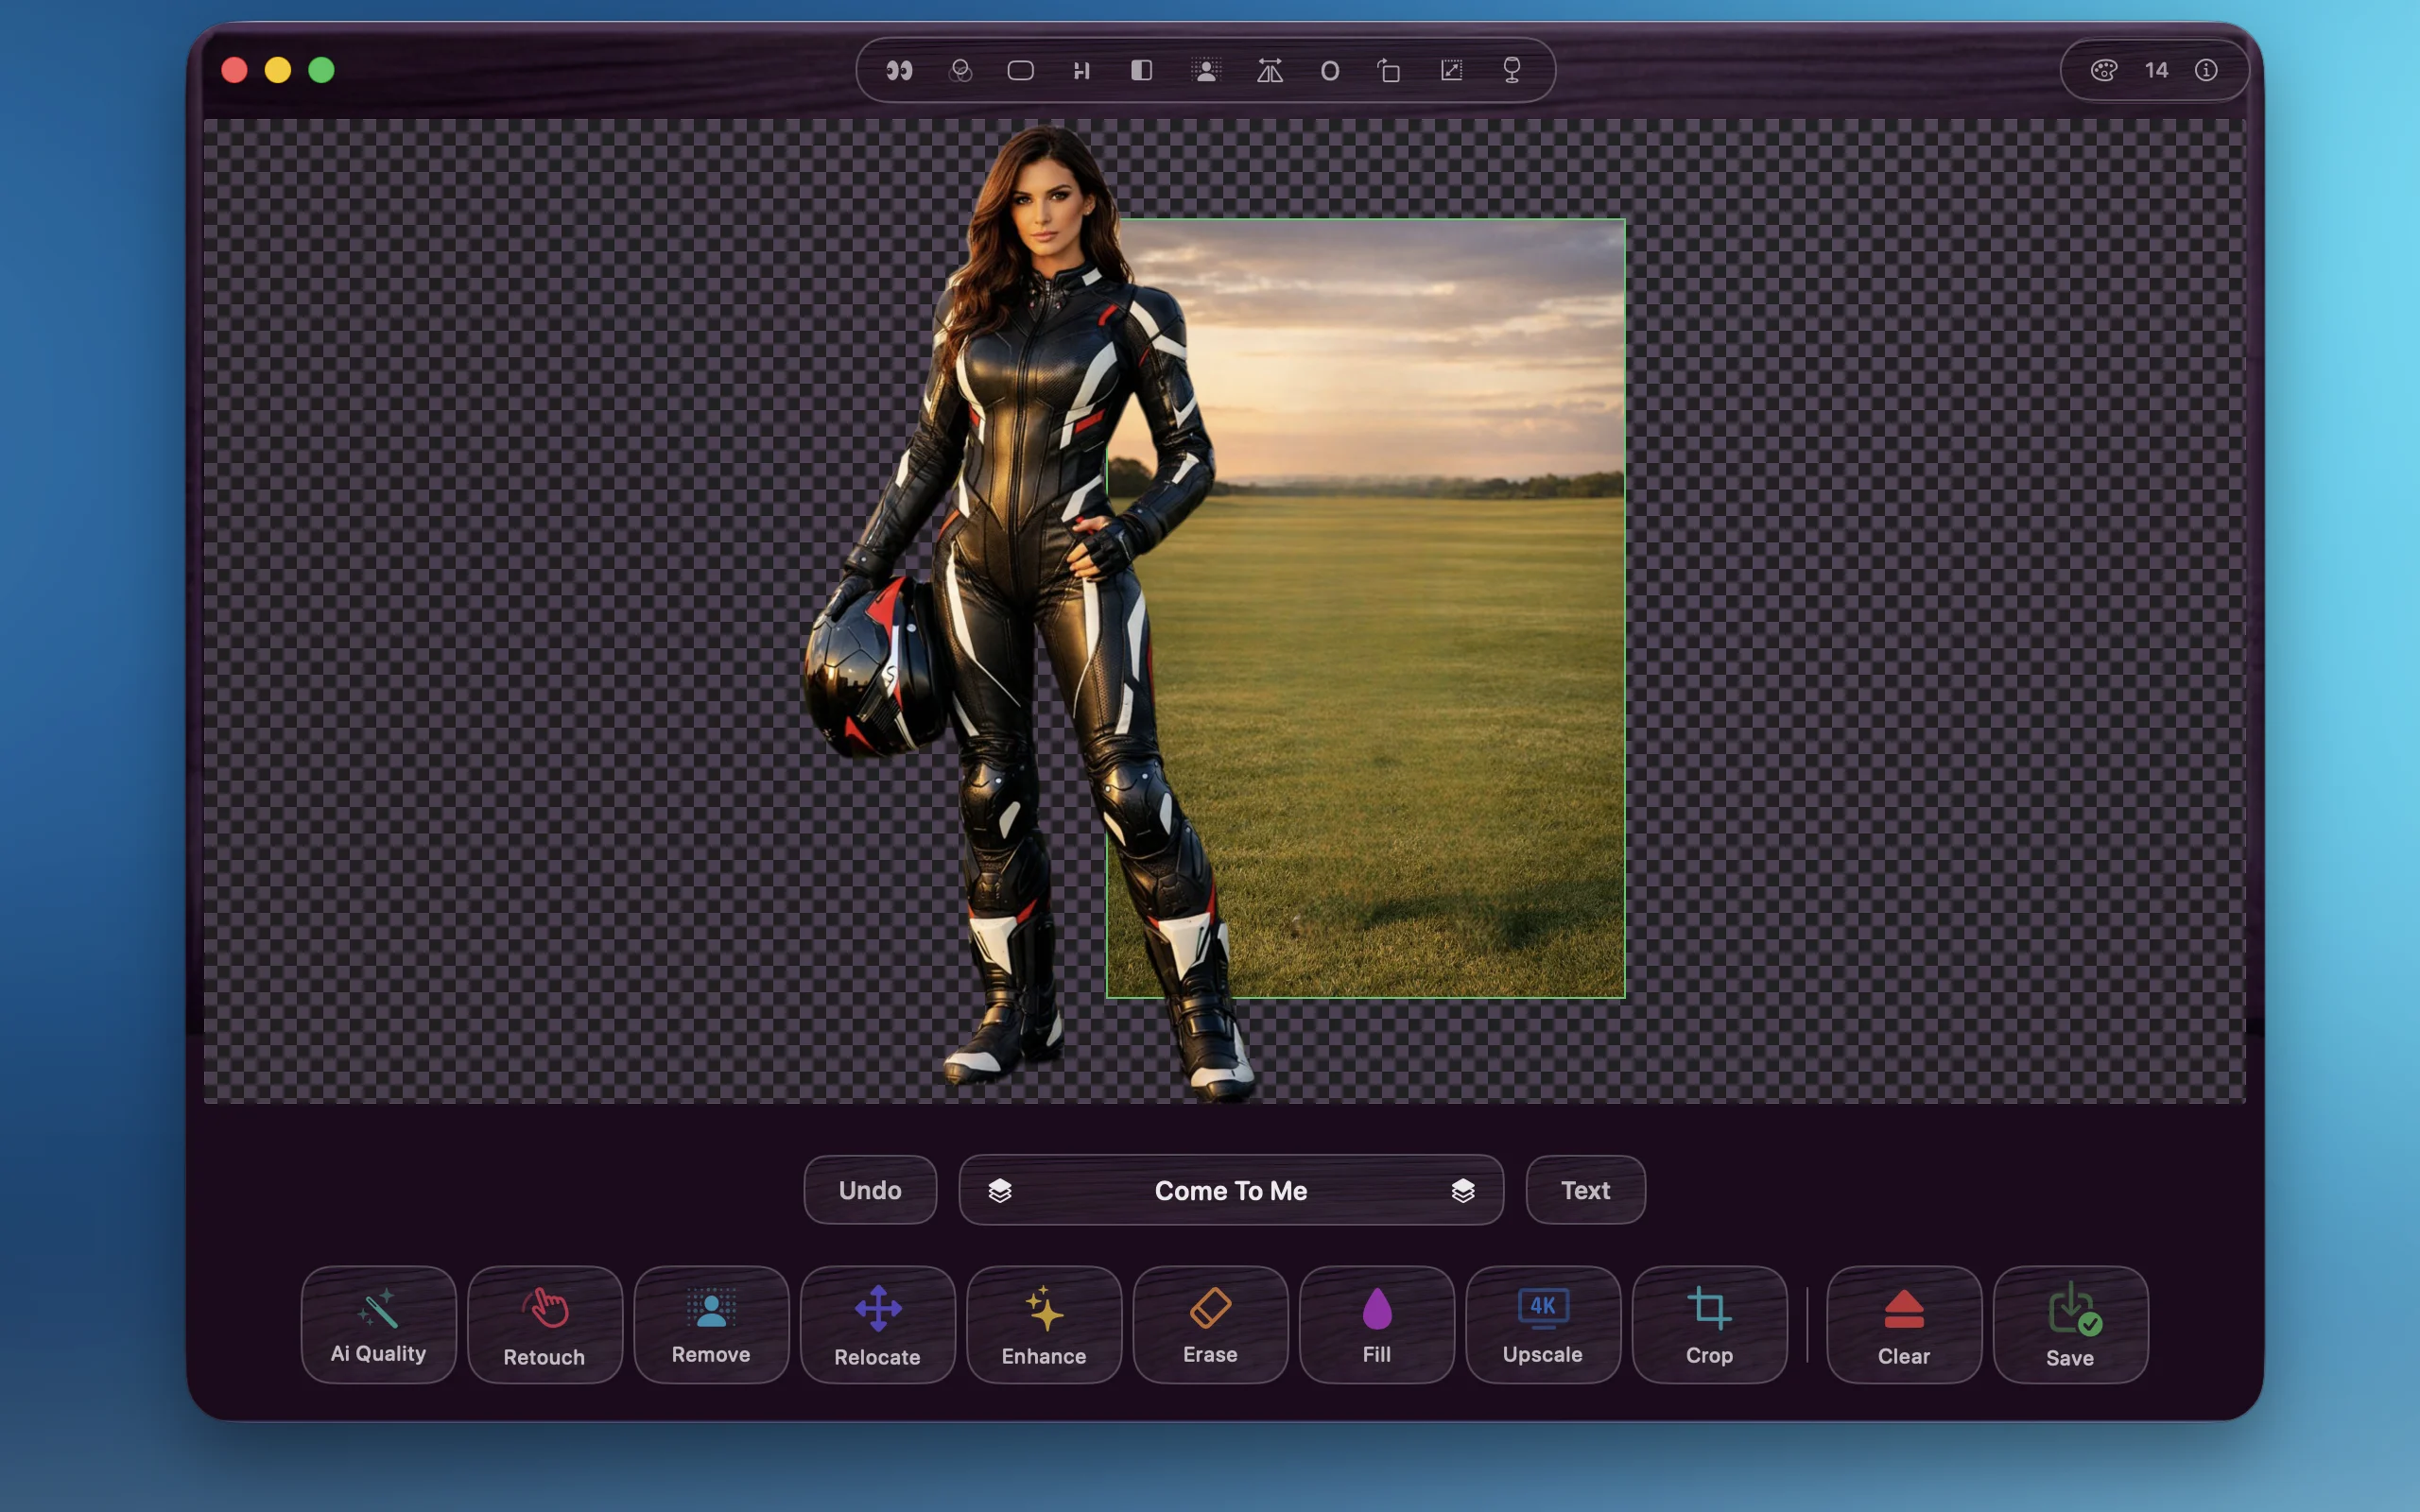
Task: Click the eyes preview icon
Action: tap(899, 70)
